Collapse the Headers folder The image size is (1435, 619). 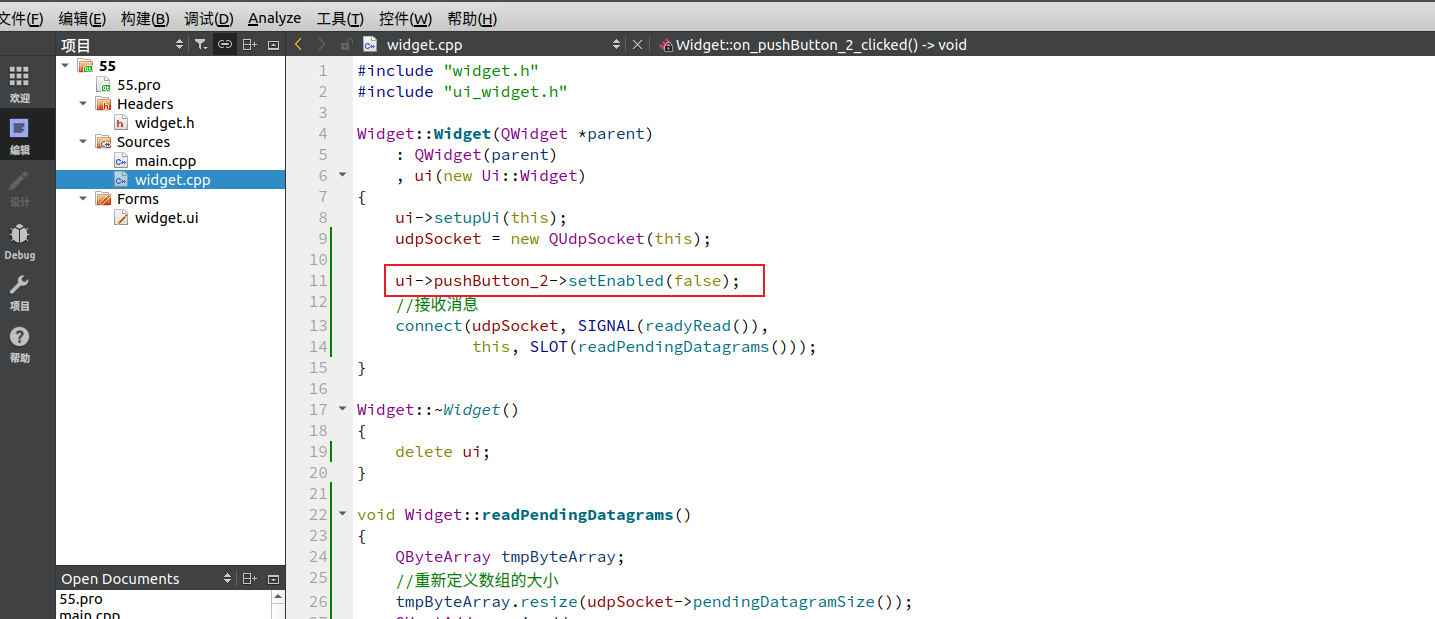coord(83,104)
